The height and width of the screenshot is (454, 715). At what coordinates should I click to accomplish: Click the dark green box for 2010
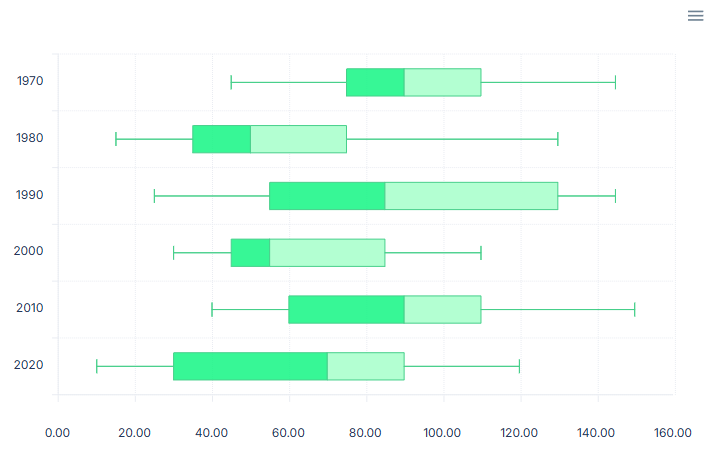tap(346, 310)
